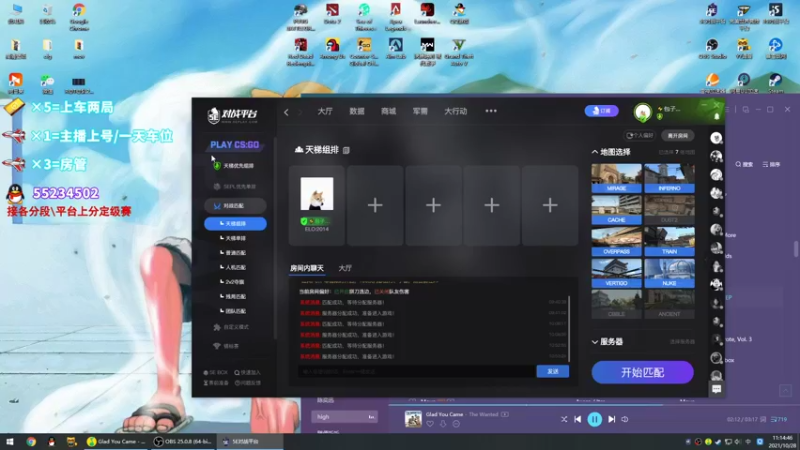Open Windows Start menu

[9, 441]
